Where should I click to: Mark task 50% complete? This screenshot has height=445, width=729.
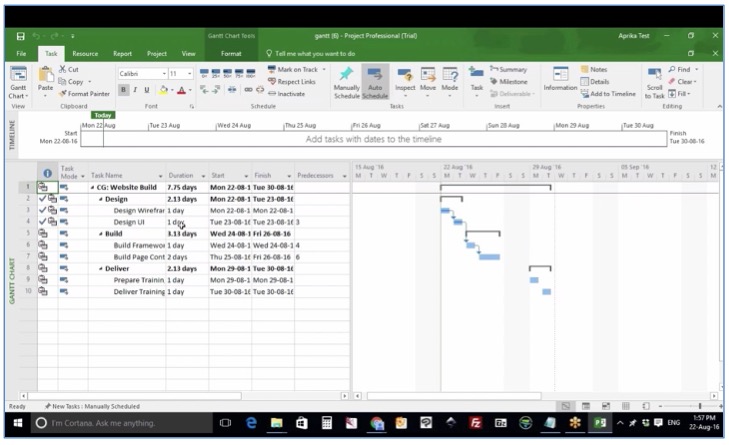227,73
